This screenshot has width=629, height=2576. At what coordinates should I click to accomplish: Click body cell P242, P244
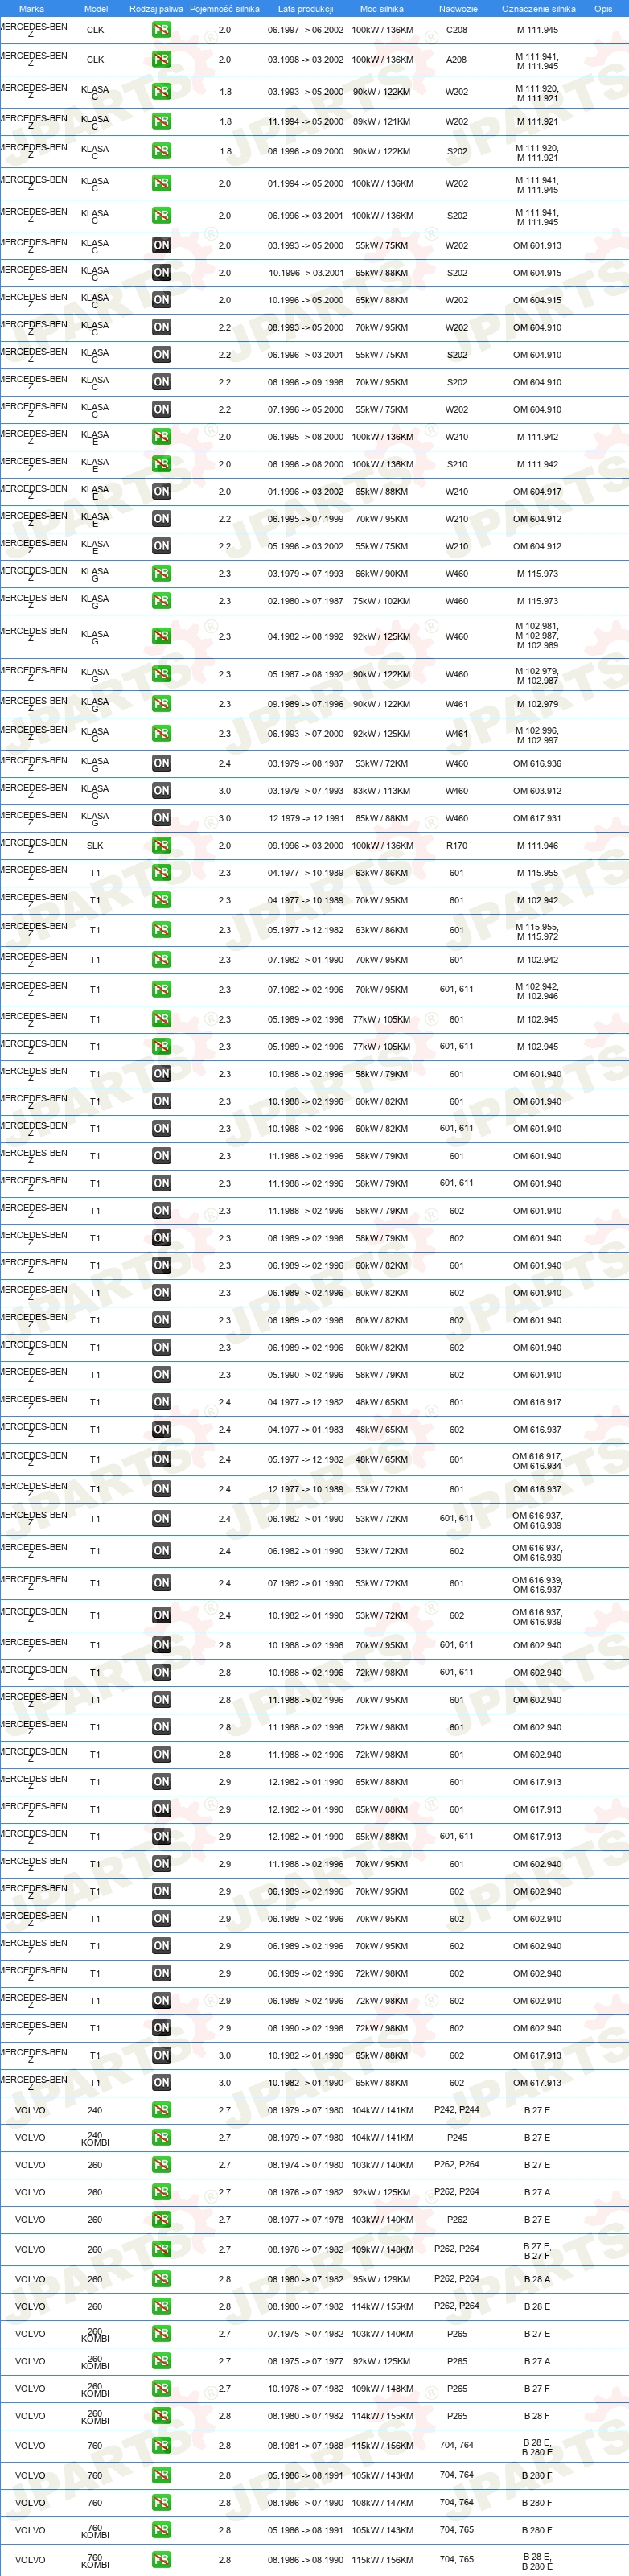456,2110
